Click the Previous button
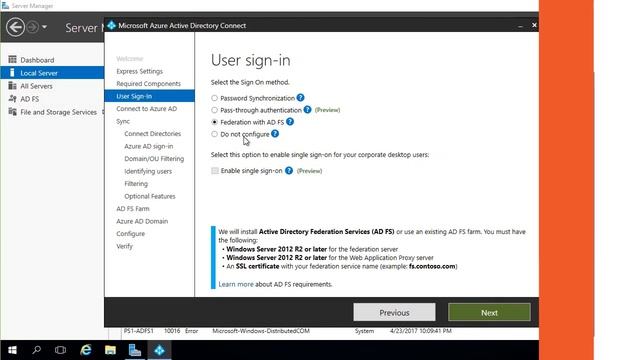Screen dimensions: 640x360 [x=394, y=312]
